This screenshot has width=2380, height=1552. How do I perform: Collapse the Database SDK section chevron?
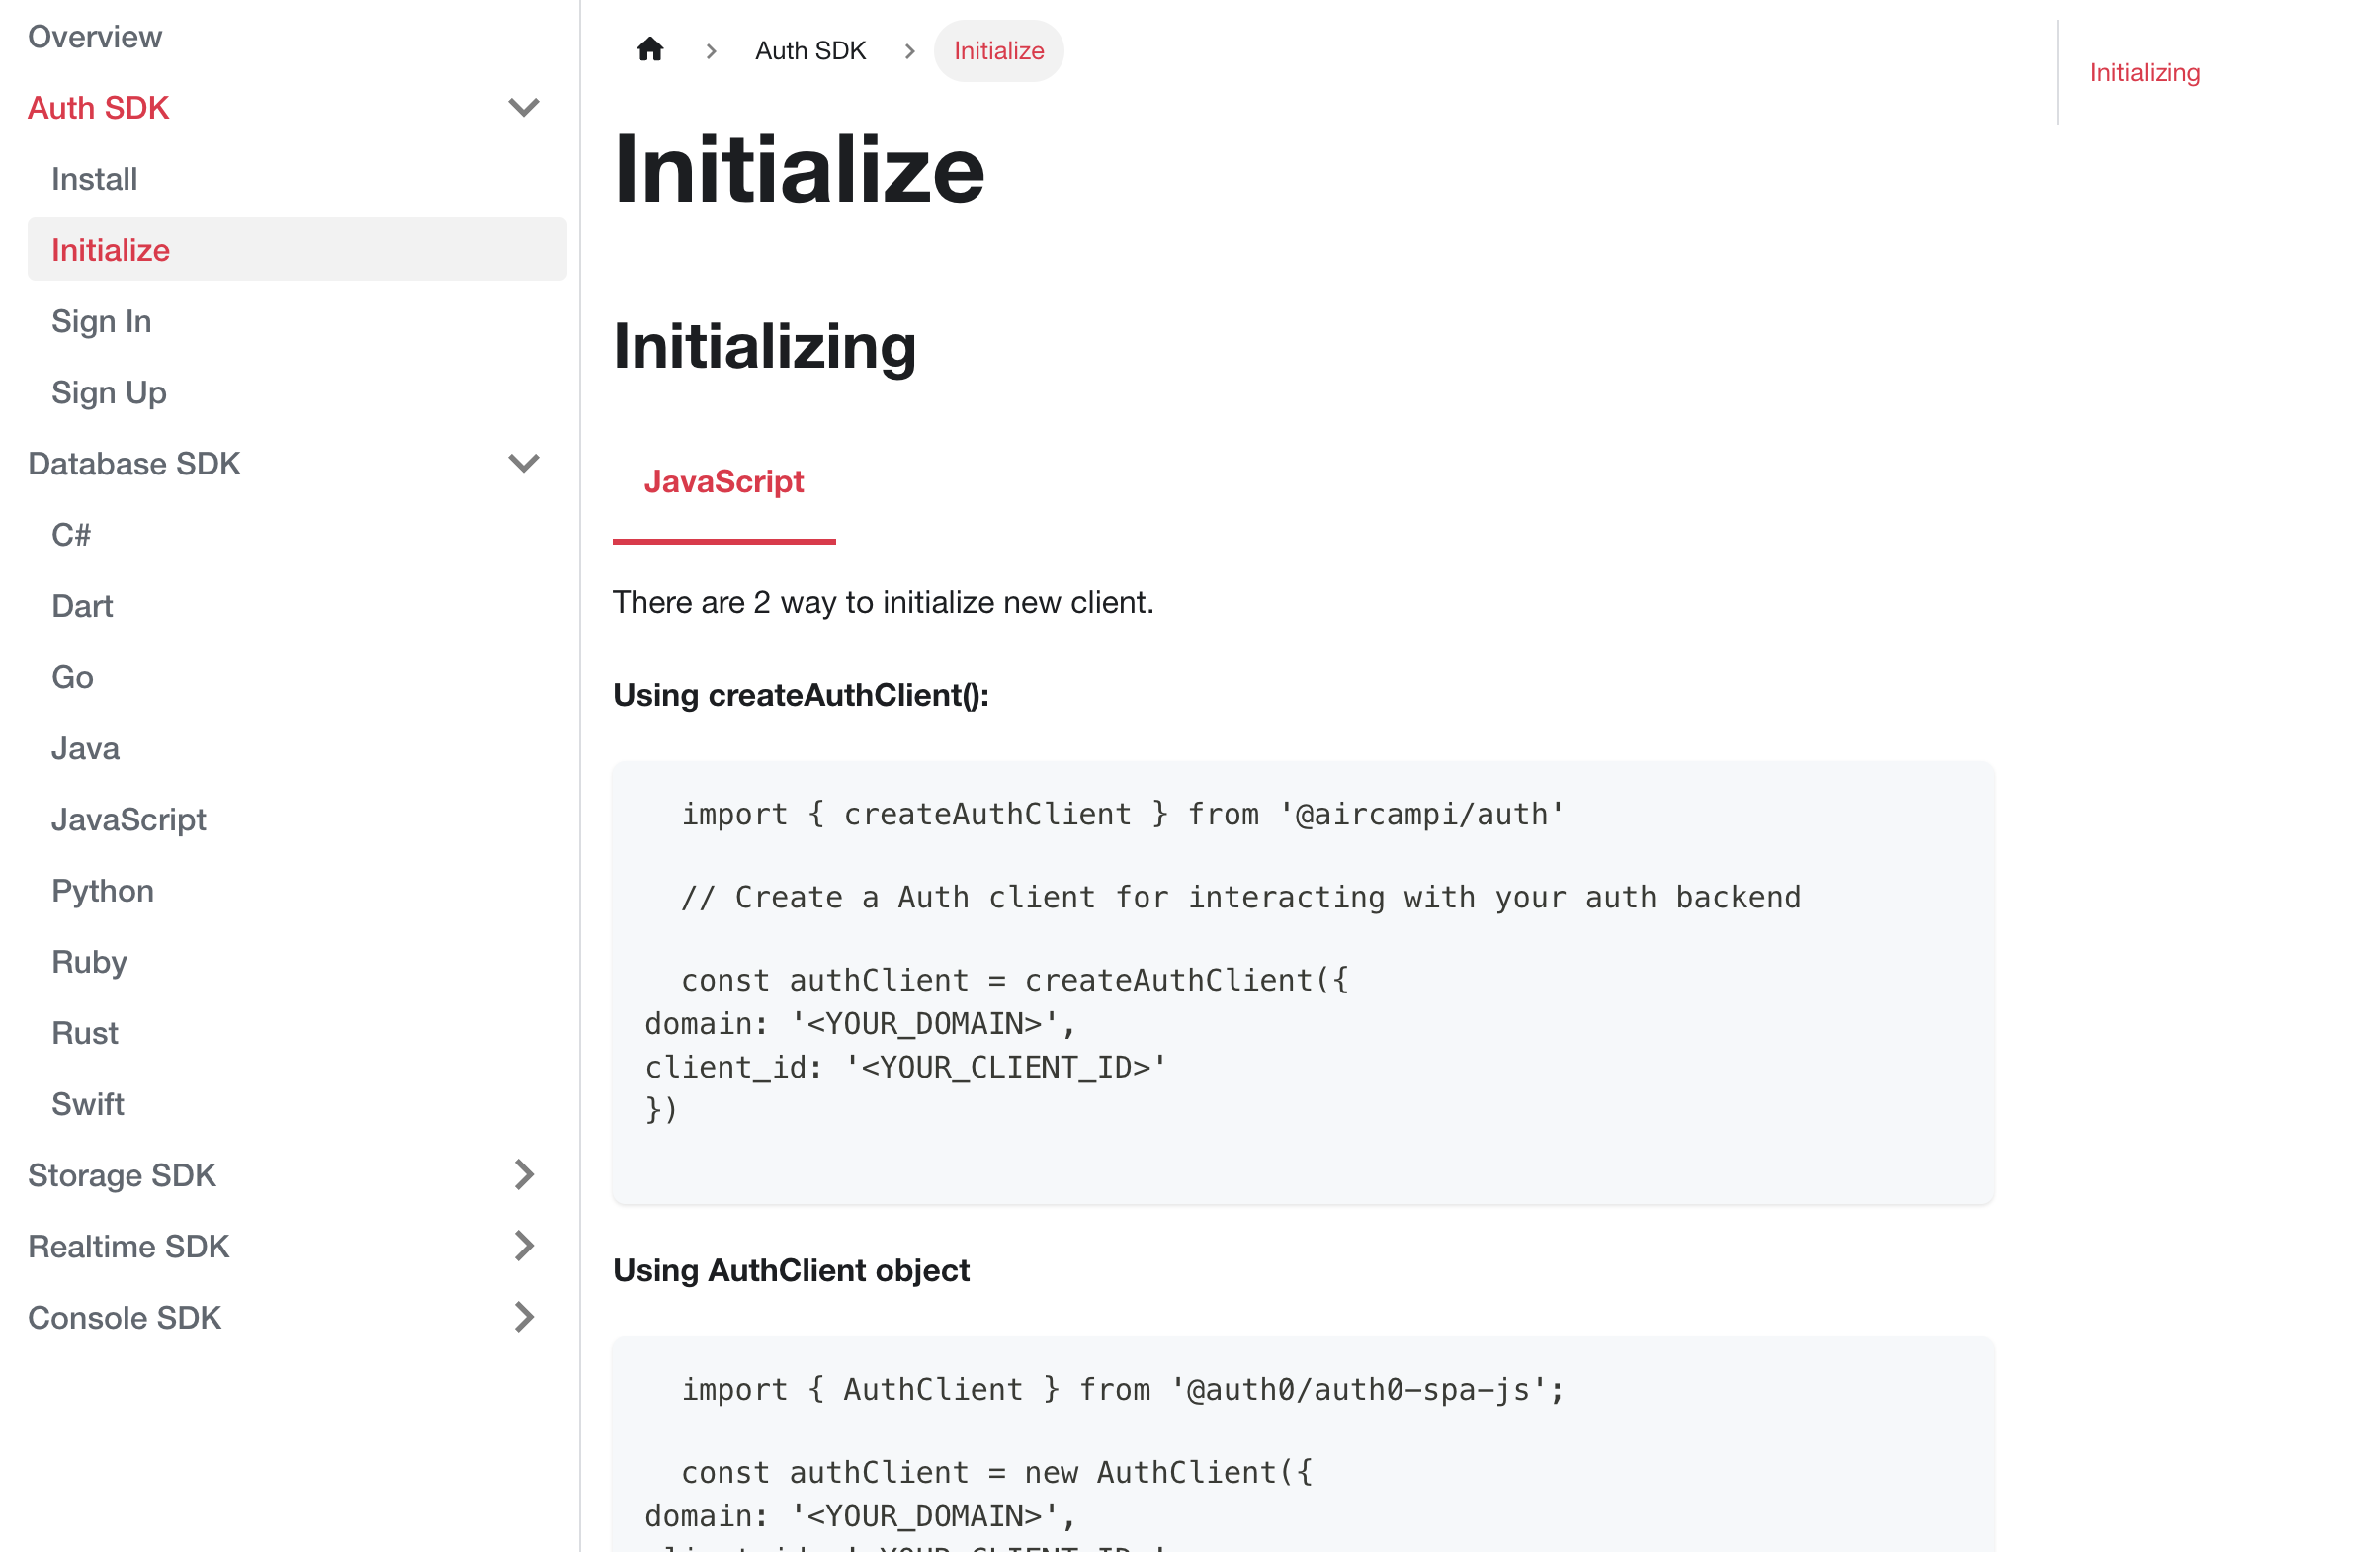(x=523, y=463)
